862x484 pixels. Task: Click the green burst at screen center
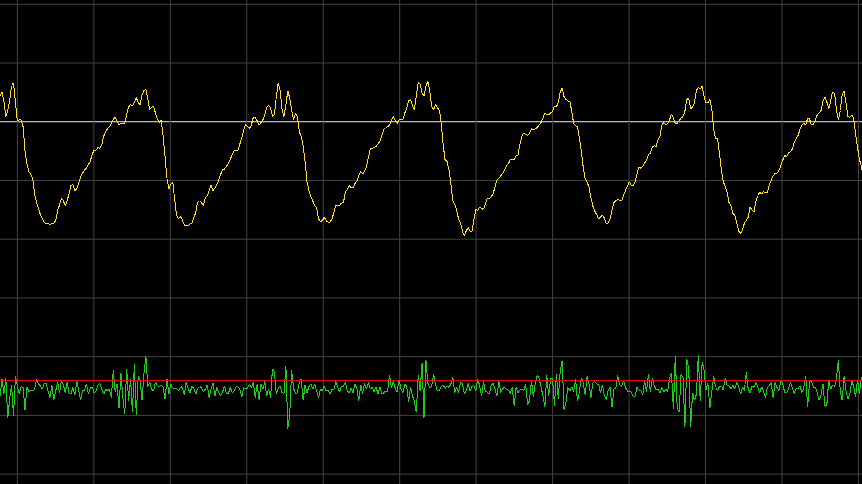[x=422, y=388]
